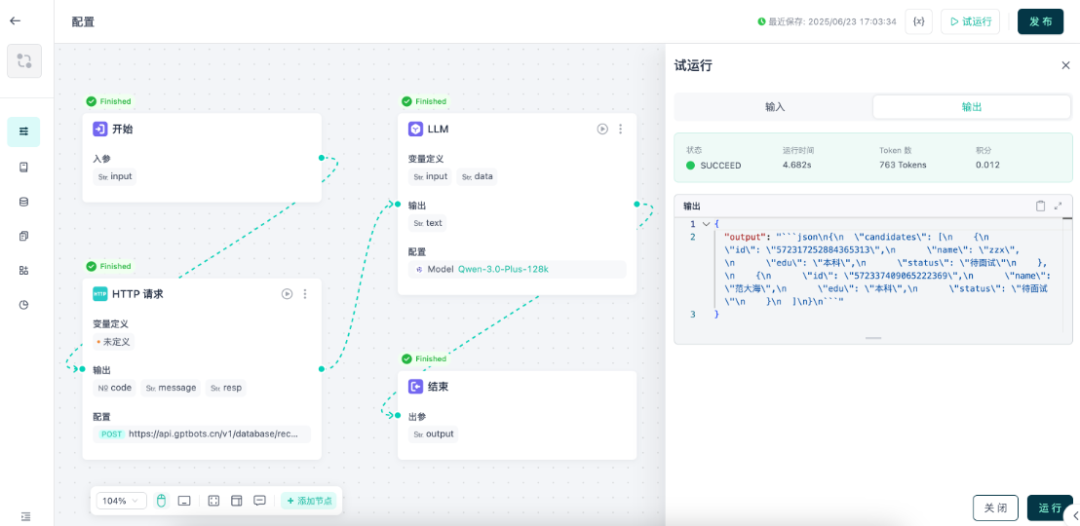The height and width of the screenshot is (526, 1080).
Task: Select the configuration sliders icon in the sidebar
Action: click(x=23, y=132)
